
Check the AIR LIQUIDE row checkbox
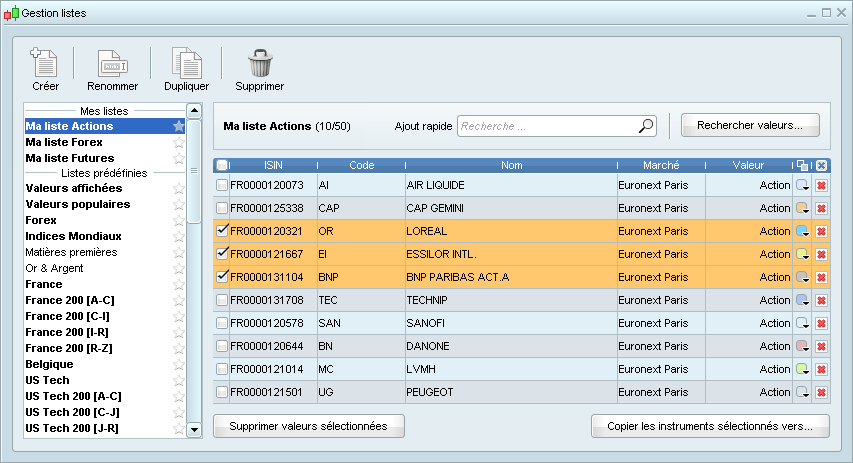click(x=222, y=185)
